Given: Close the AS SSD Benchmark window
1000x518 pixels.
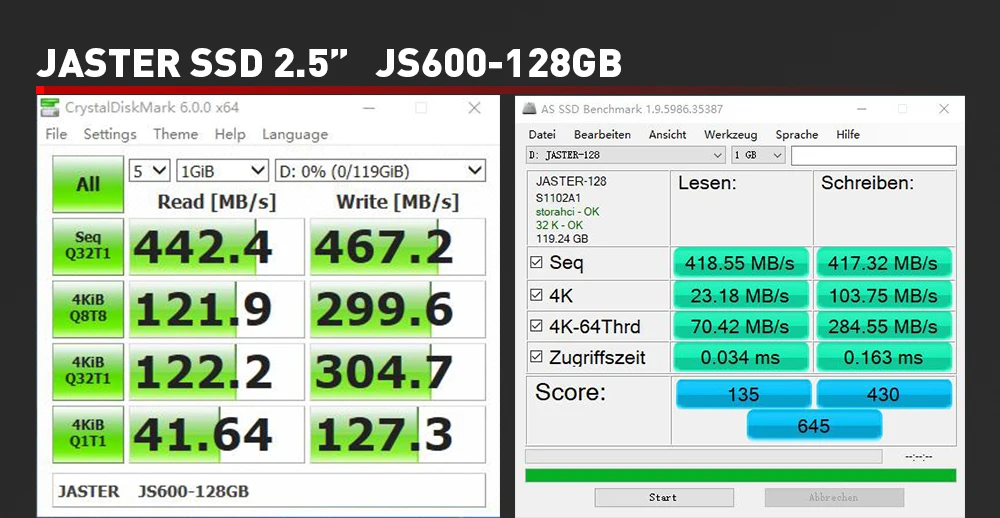Looking at the screenshot, I should 944,109.
